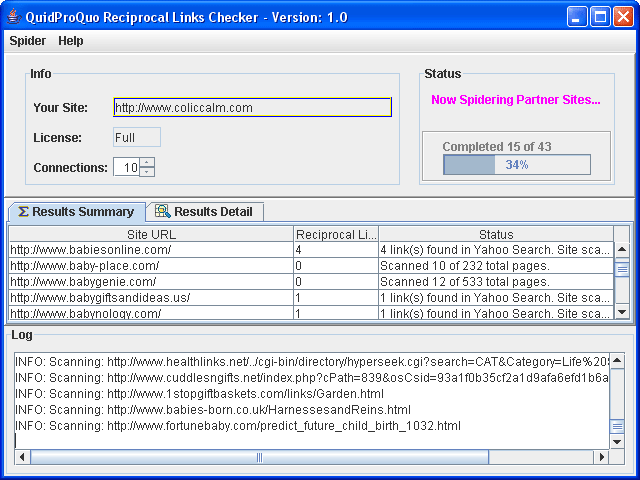
Task: Increase the Connections spinner value
Action: [147, 163]
